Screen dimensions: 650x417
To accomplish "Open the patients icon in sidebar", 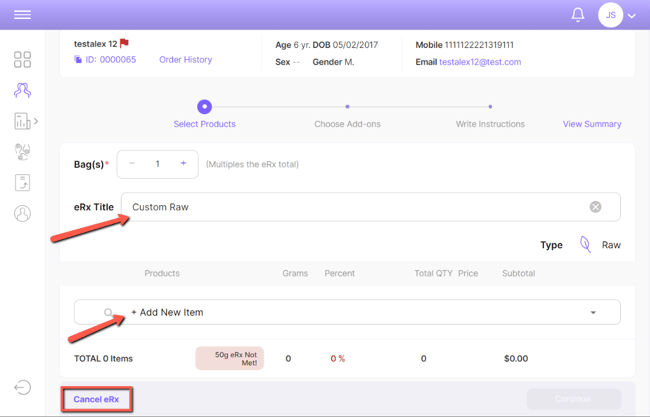I will point(22,91).
